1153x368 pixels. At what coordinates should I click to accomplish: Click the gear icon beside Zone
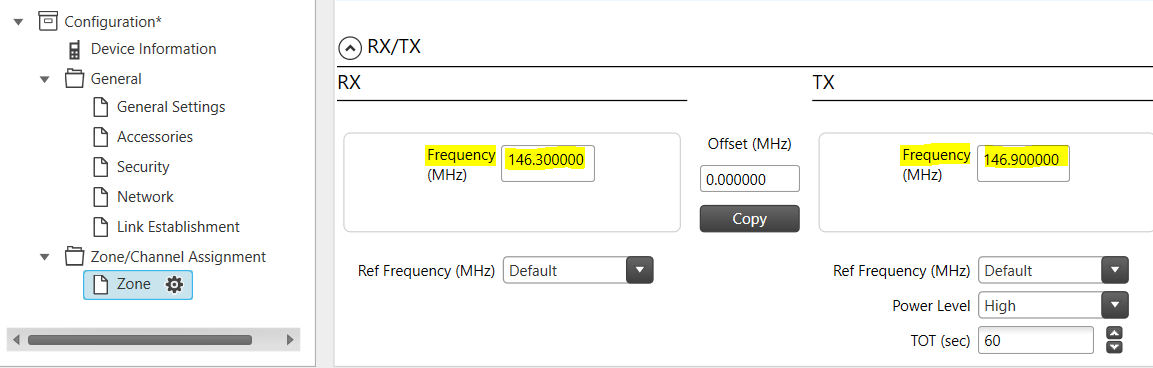174,285
